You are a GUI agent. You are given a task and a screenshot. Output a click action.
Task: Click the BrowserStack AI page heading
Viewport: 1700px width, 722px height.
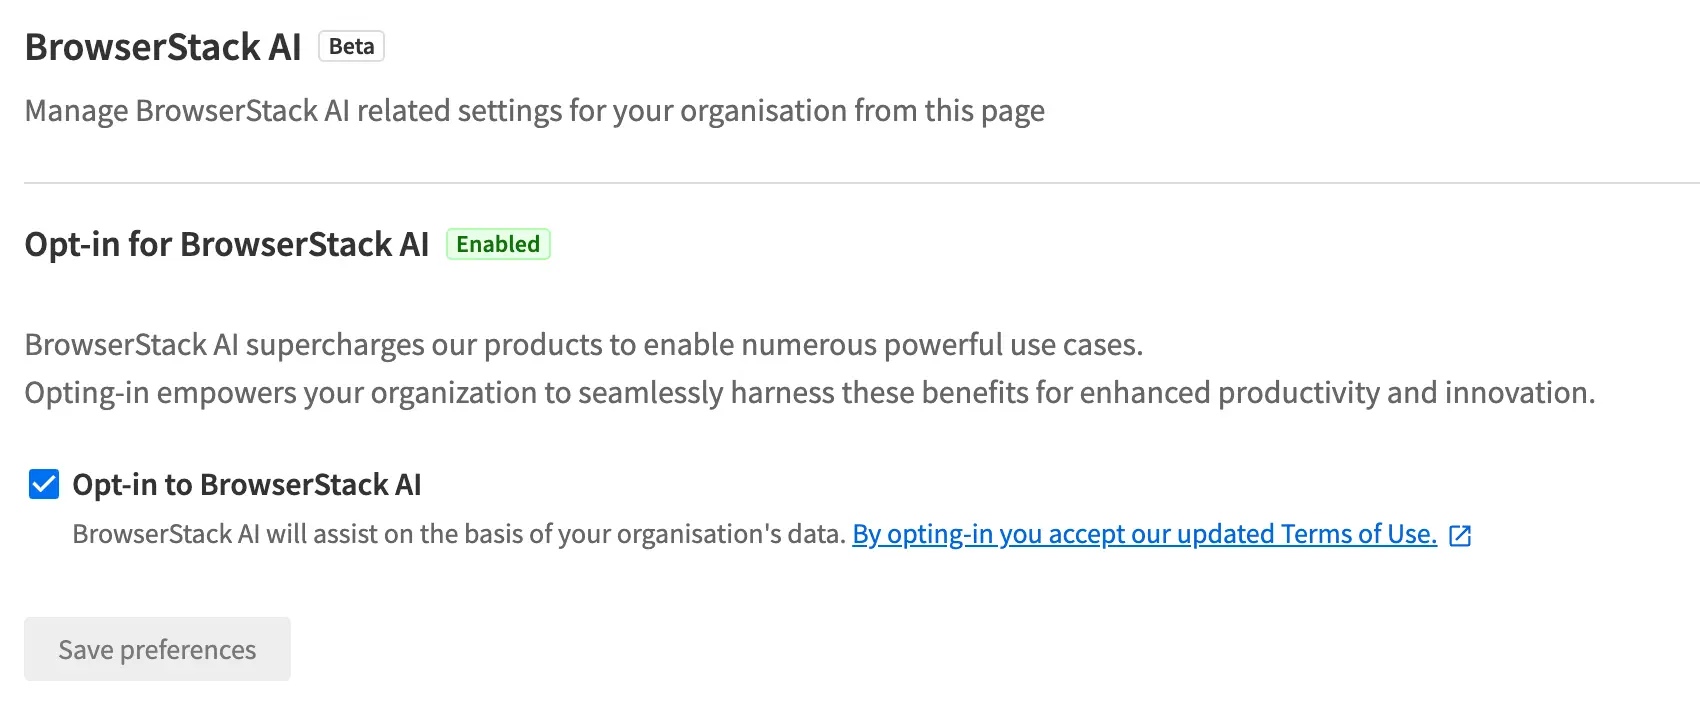(163, 47)
